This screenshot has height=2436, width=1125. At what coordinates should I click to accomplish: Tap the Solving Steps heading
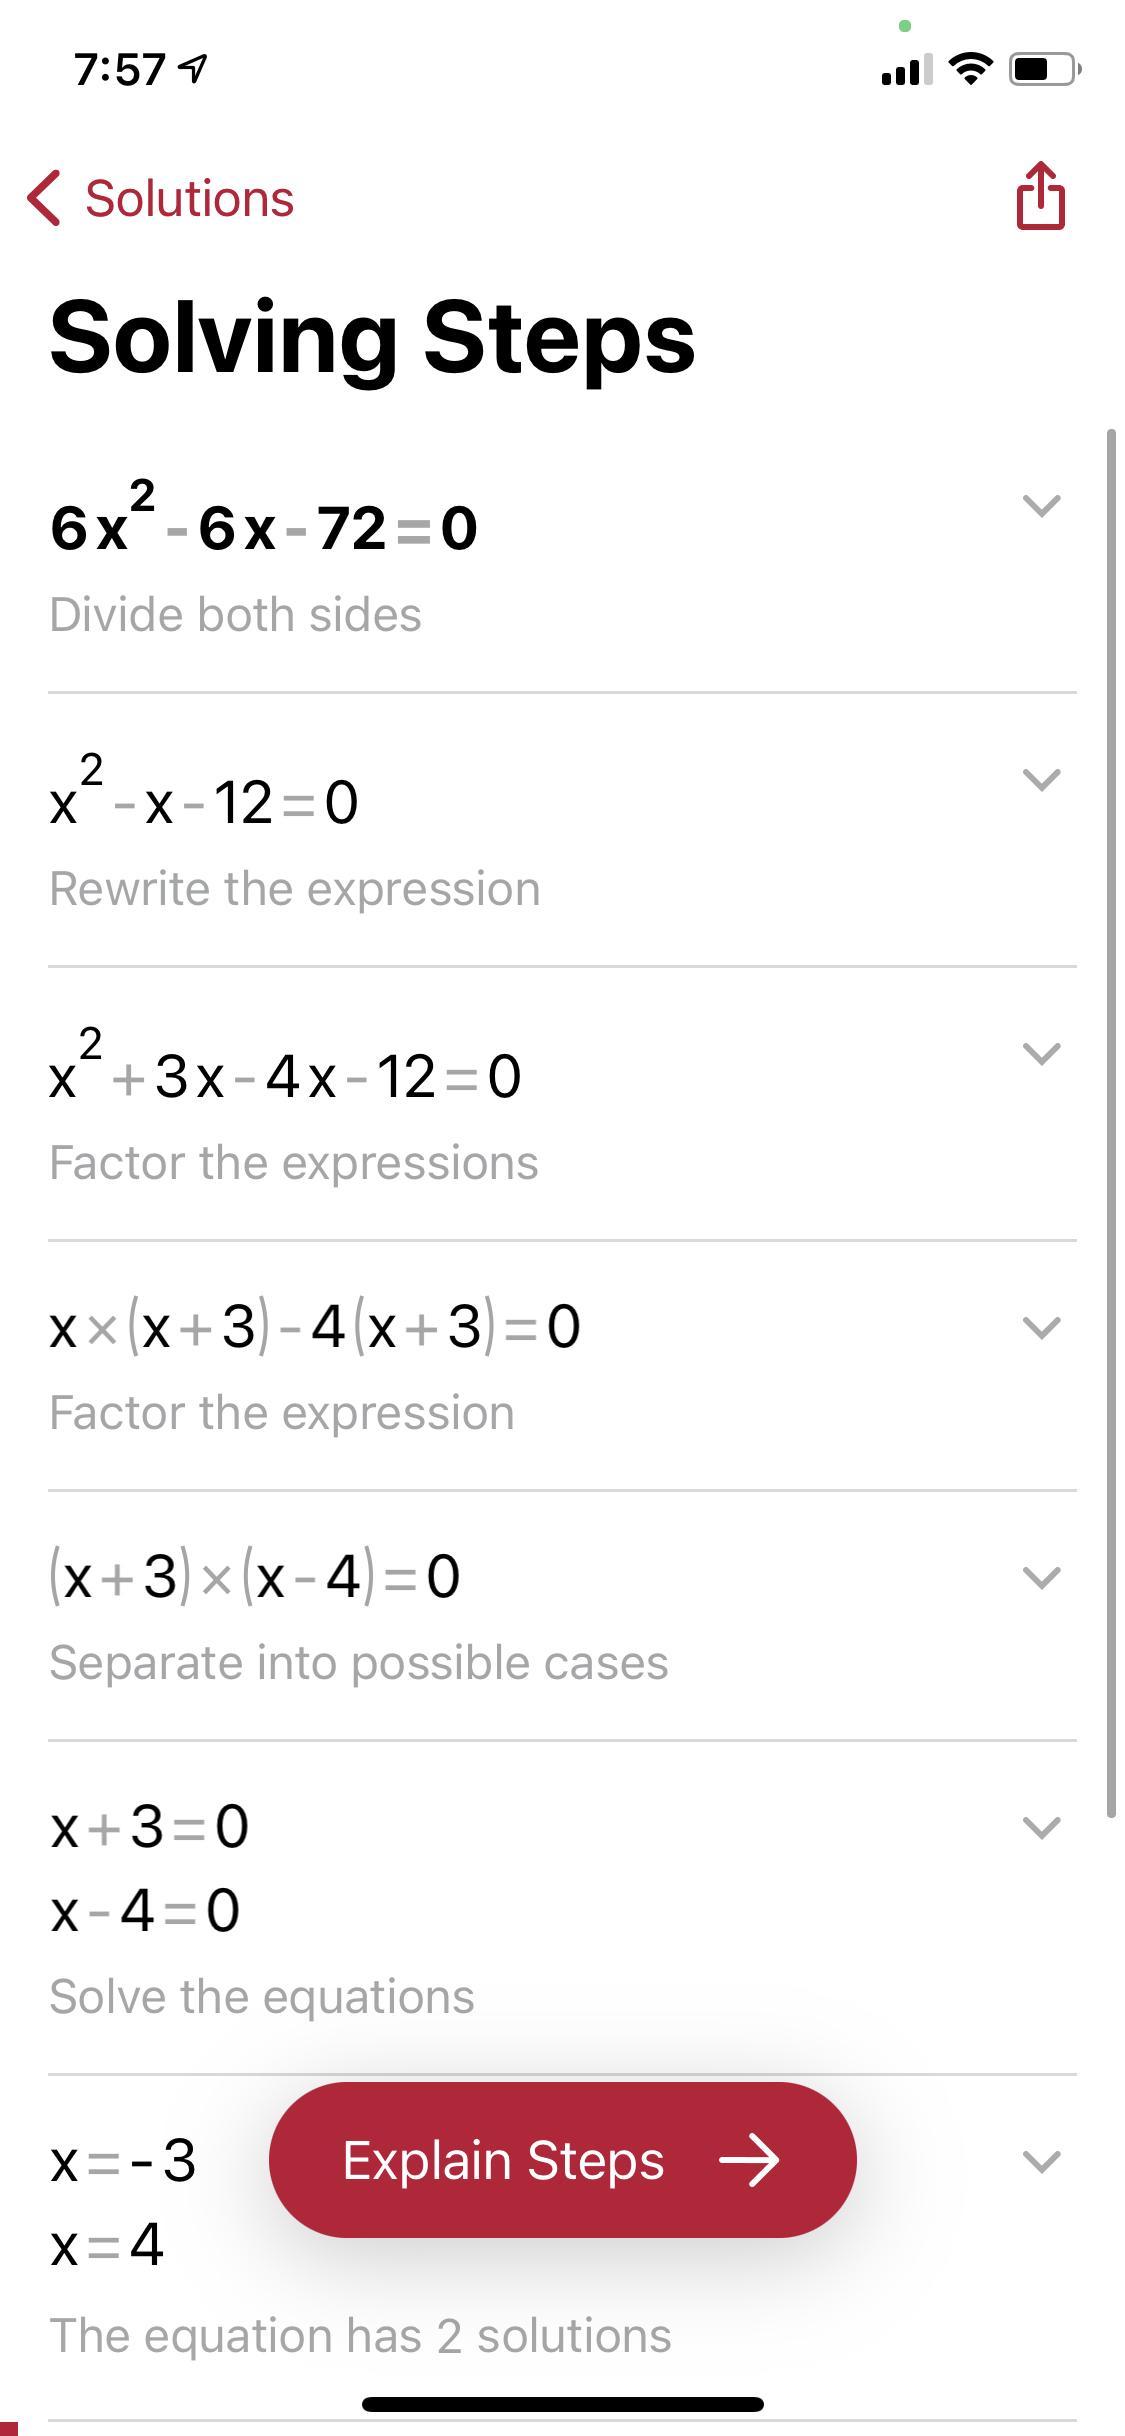pyautogui.click(x=372, y=338)
